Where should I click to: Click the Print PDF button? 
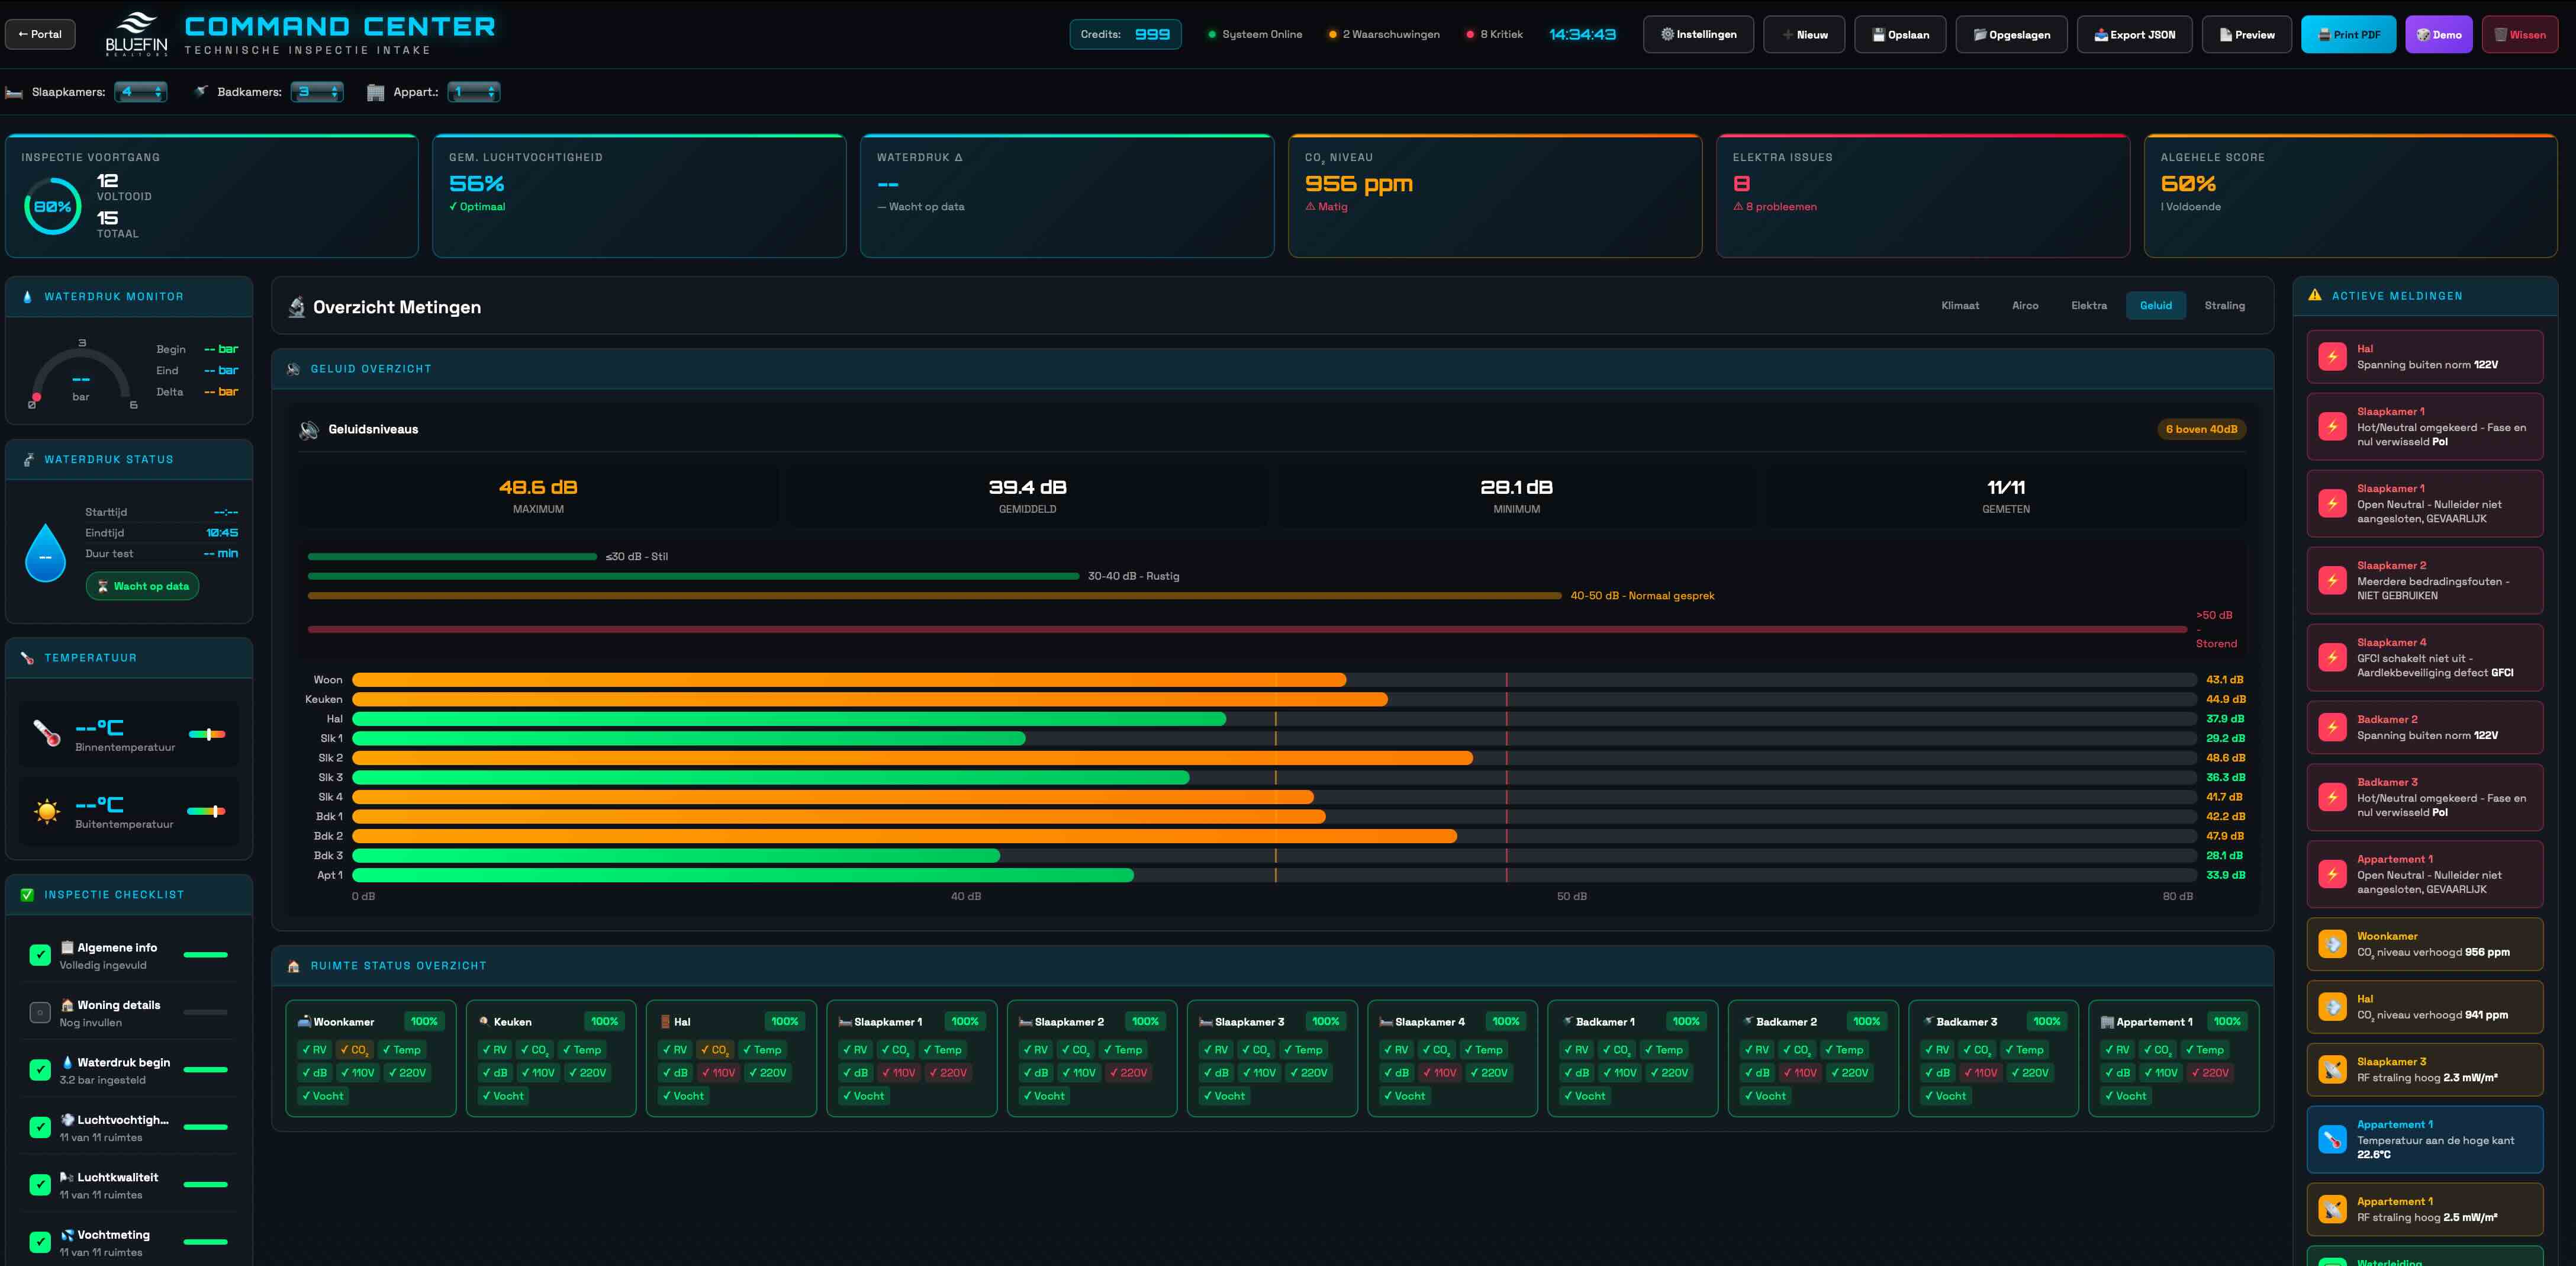2348,34
